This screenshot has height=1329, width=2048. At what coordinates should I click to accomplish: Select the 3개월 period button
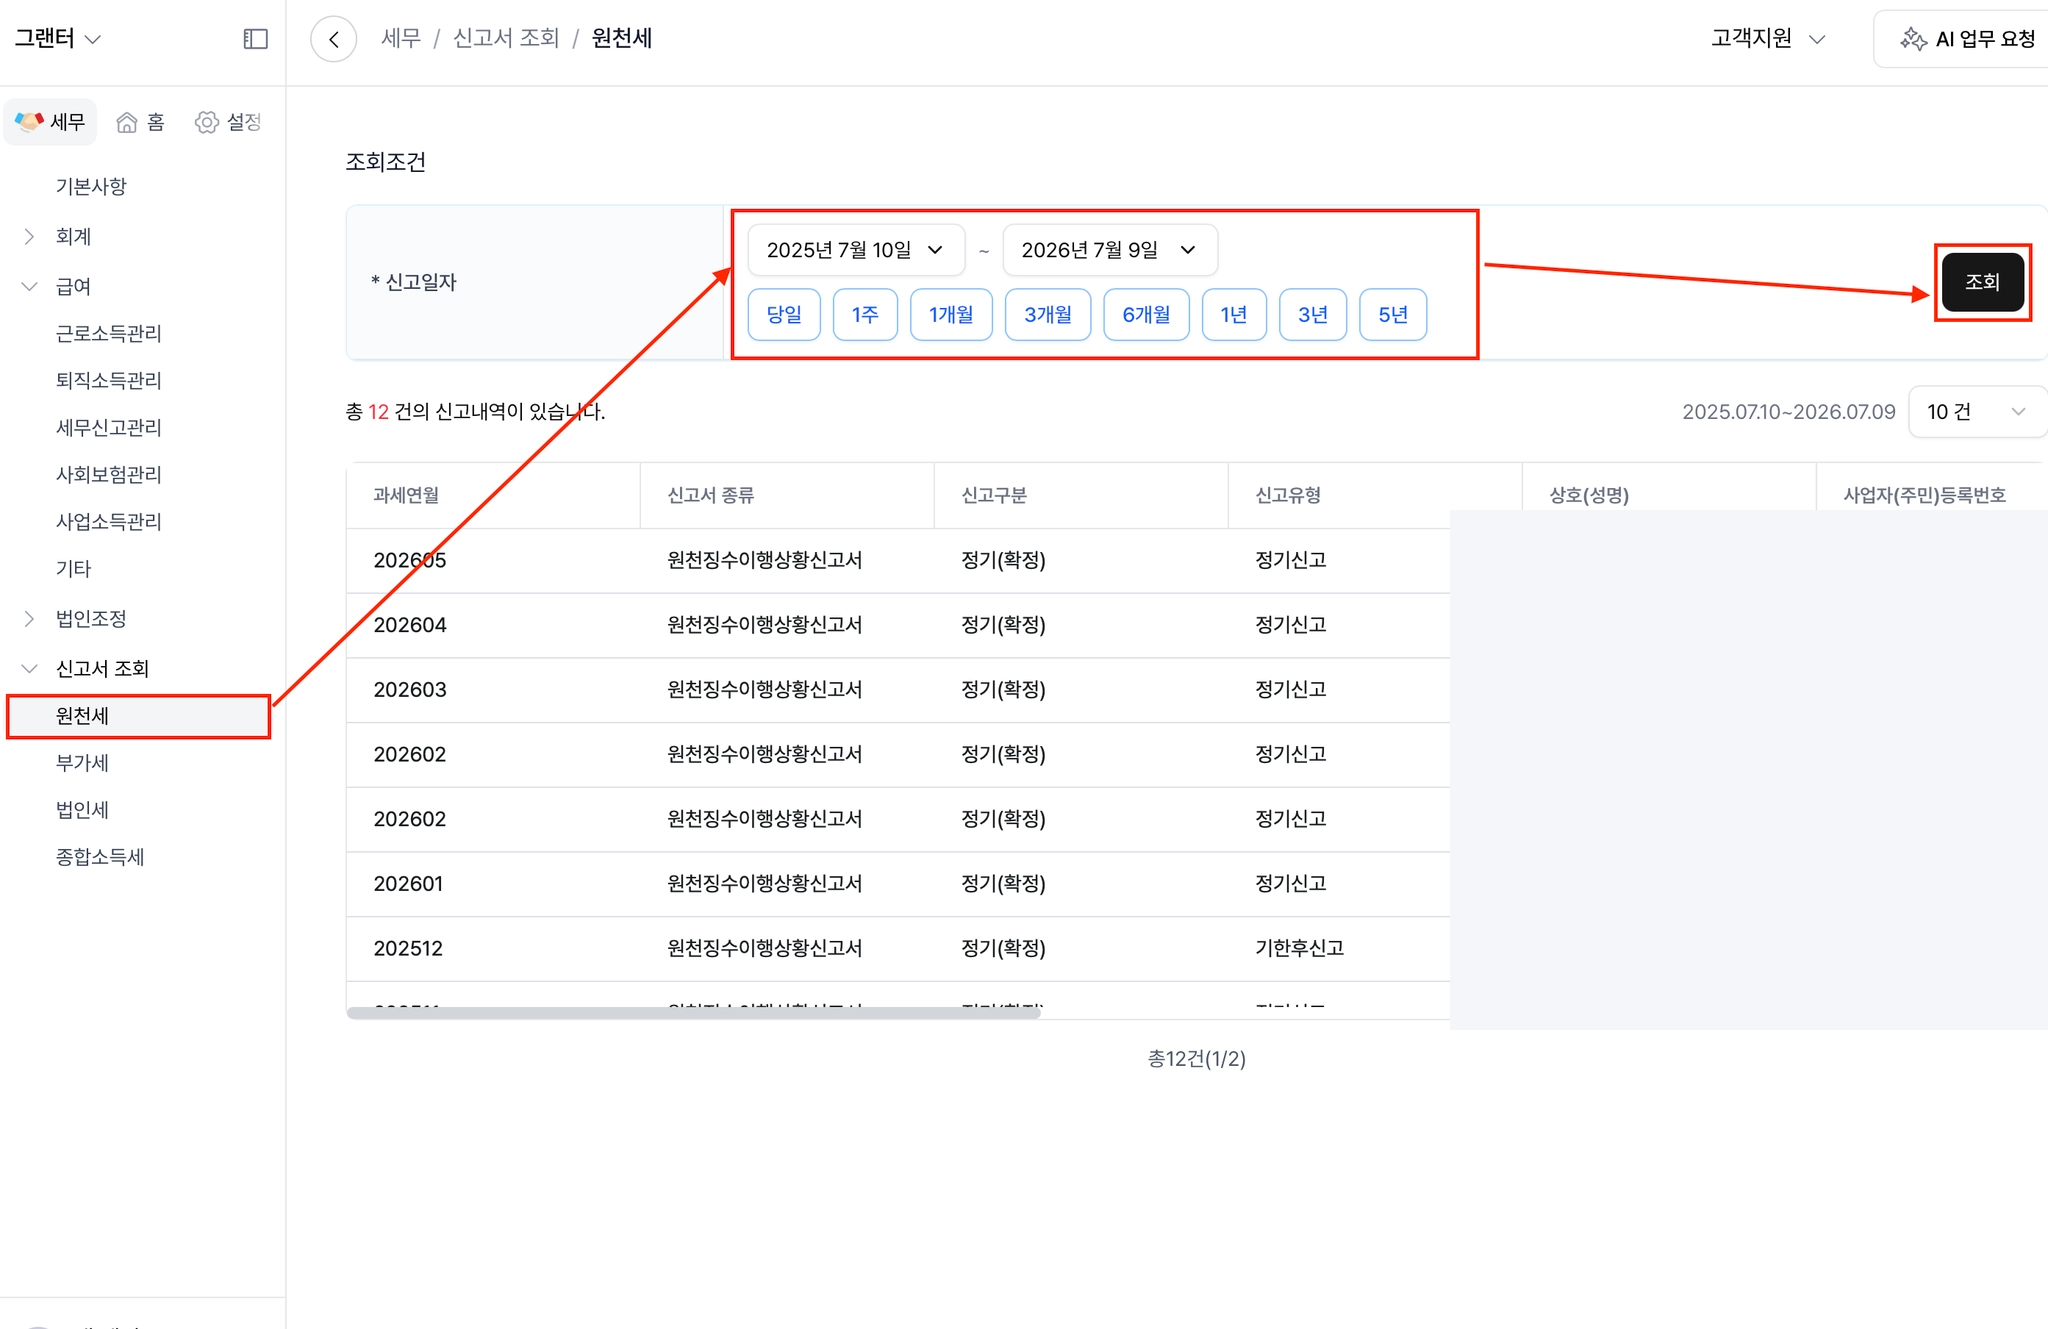click(1048, 315)
